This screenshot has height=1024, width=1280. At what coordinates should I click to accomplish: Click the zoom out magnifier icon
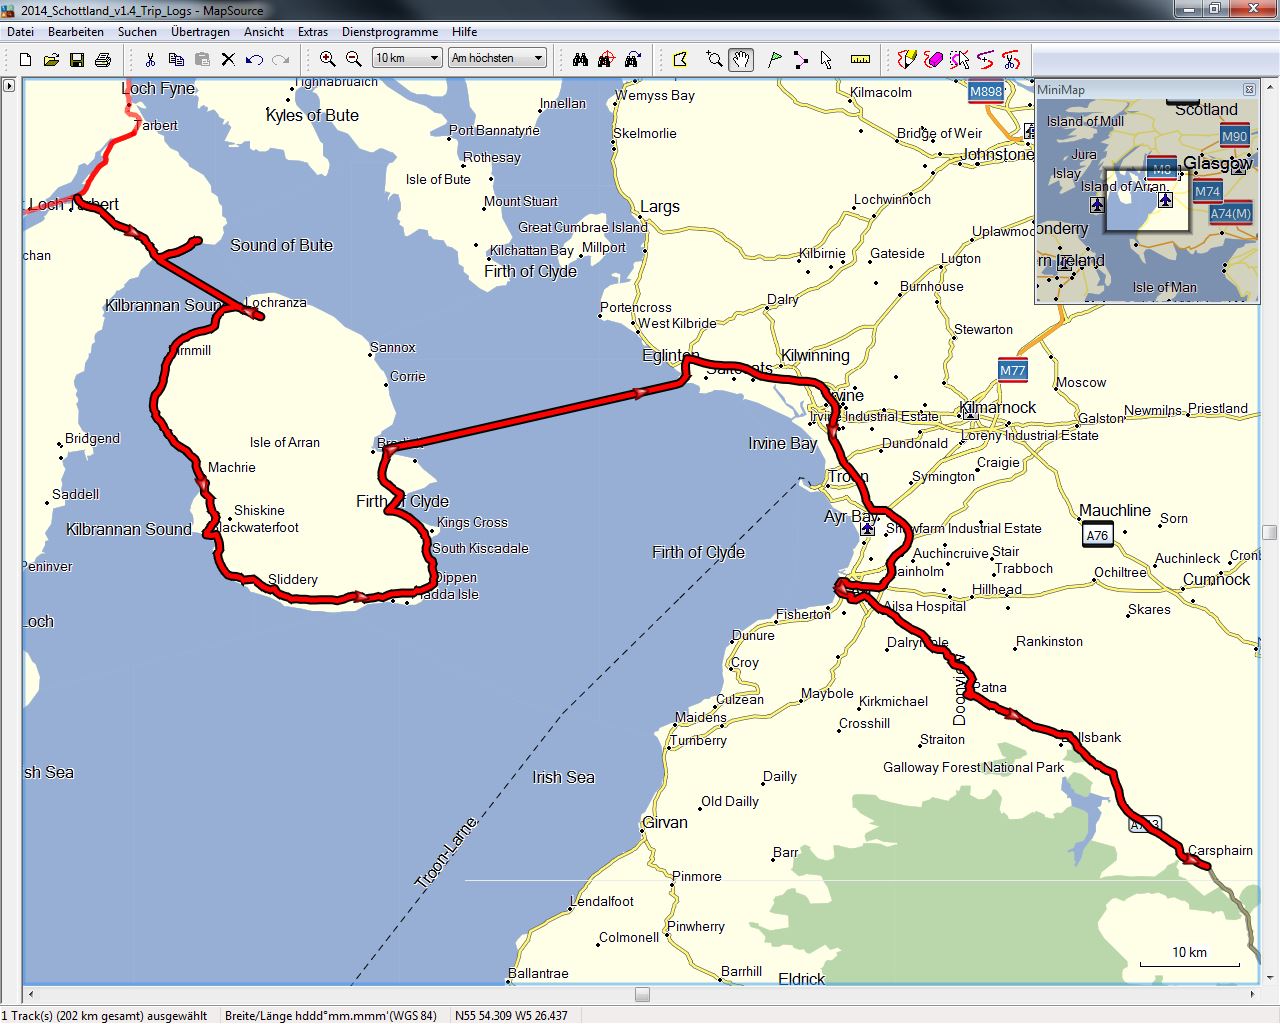(x=353, y=60)
